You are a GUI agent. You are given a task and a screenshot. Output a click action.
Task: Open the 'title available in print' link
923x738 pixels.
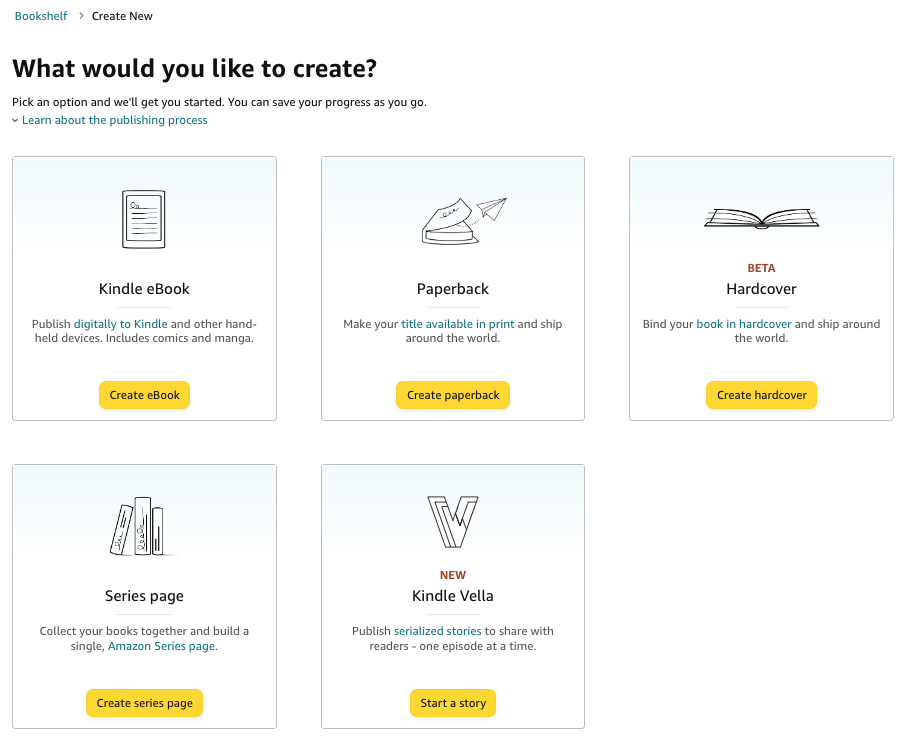[x=457, y=324]
